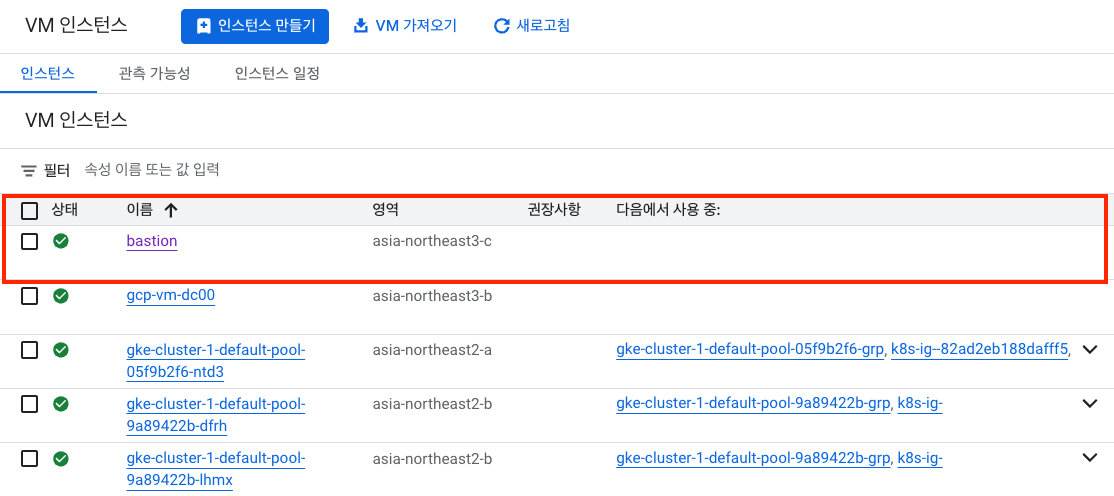Open the 인스턴스 일정 tab

[x=277, y=73]
